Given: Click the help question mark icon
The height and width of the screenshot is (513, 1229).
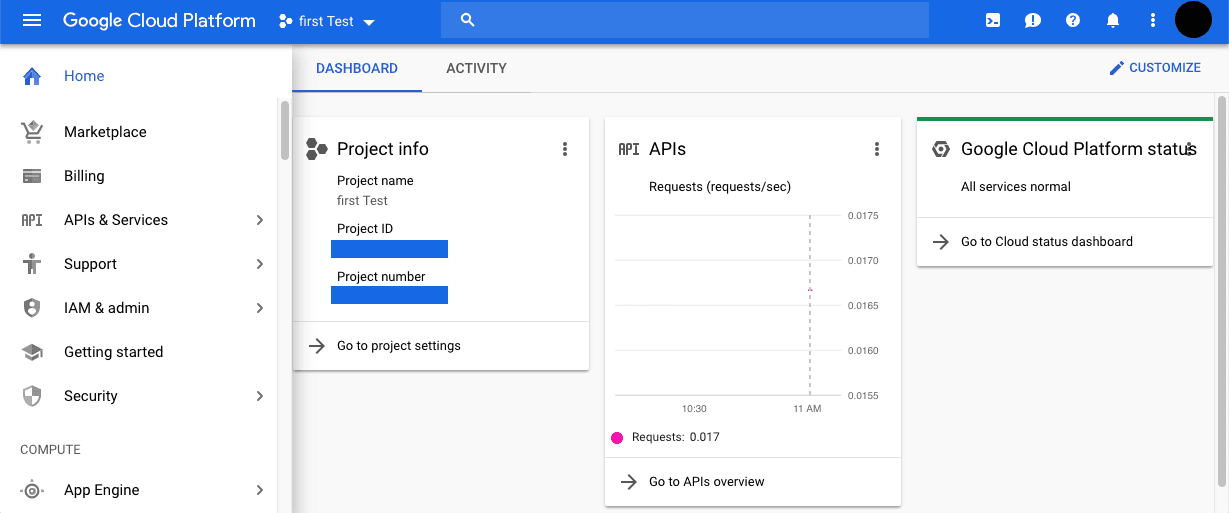Looking at the screenshot, I should (x=1073, y=21).
